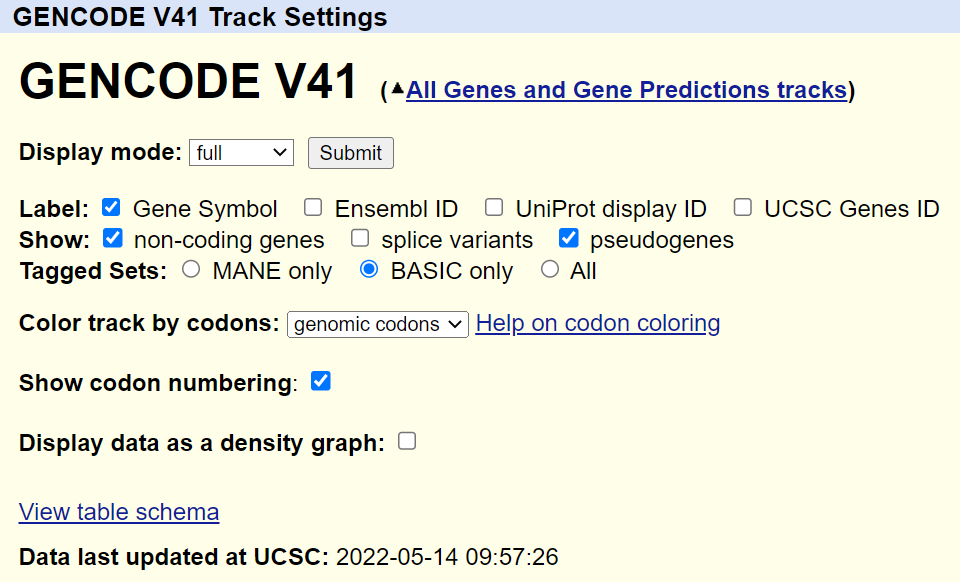
Task: Open All Genes and Gene Predictions tracks link
Action: click(x=626, y=90)
